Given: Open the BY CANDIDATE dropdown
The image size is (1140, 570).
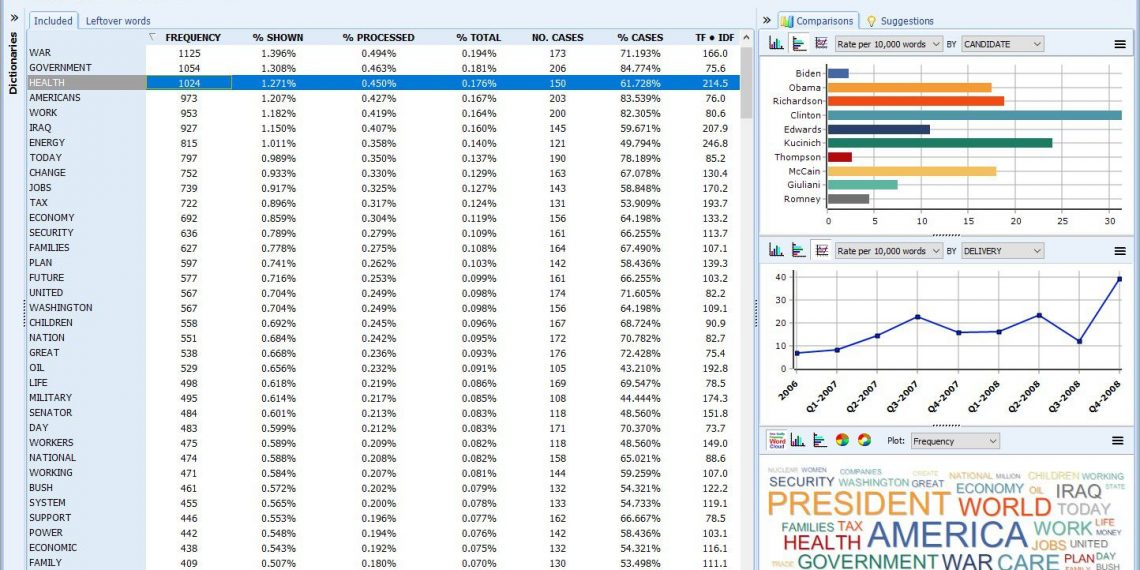Looking at the screenshot, I should click(1003, 44).
